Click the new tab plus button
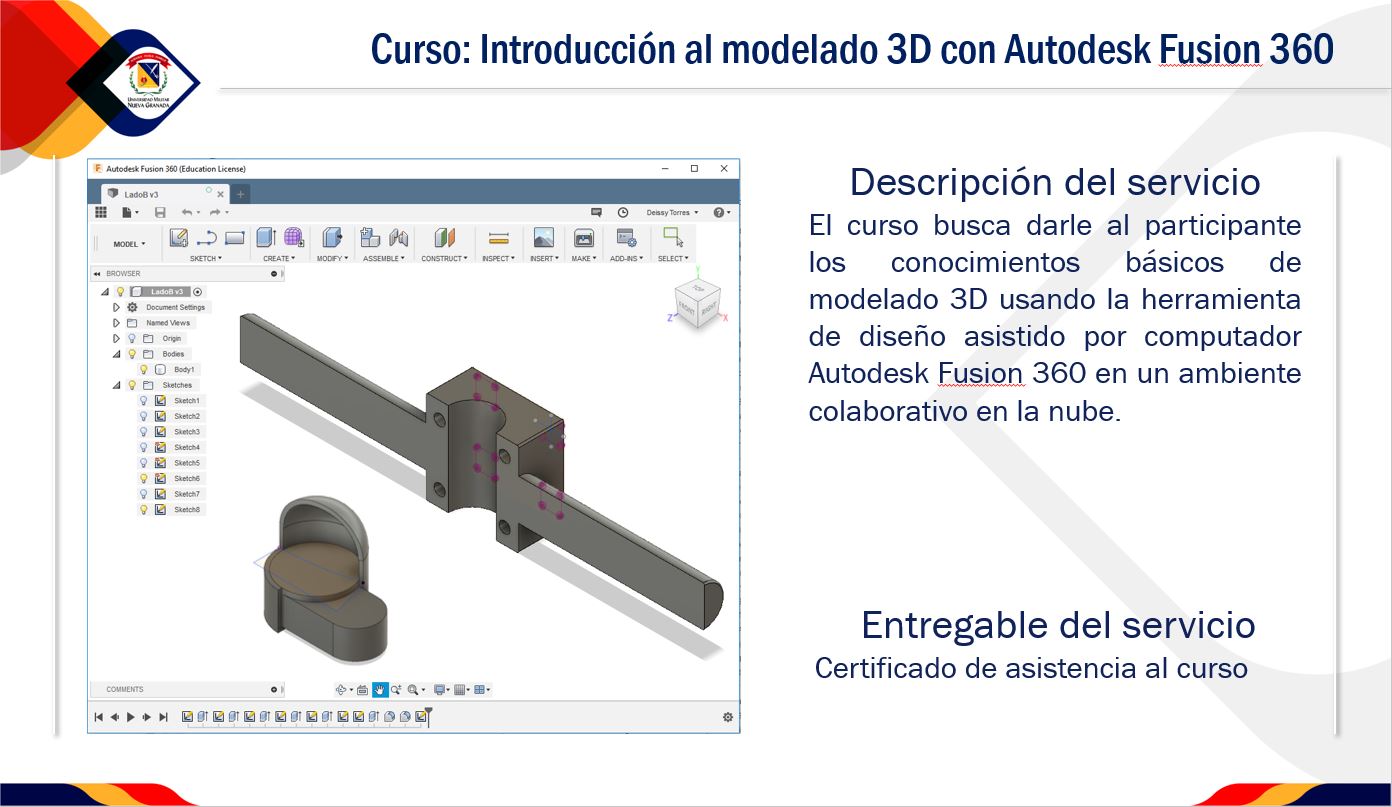 [x=241, y=194]
